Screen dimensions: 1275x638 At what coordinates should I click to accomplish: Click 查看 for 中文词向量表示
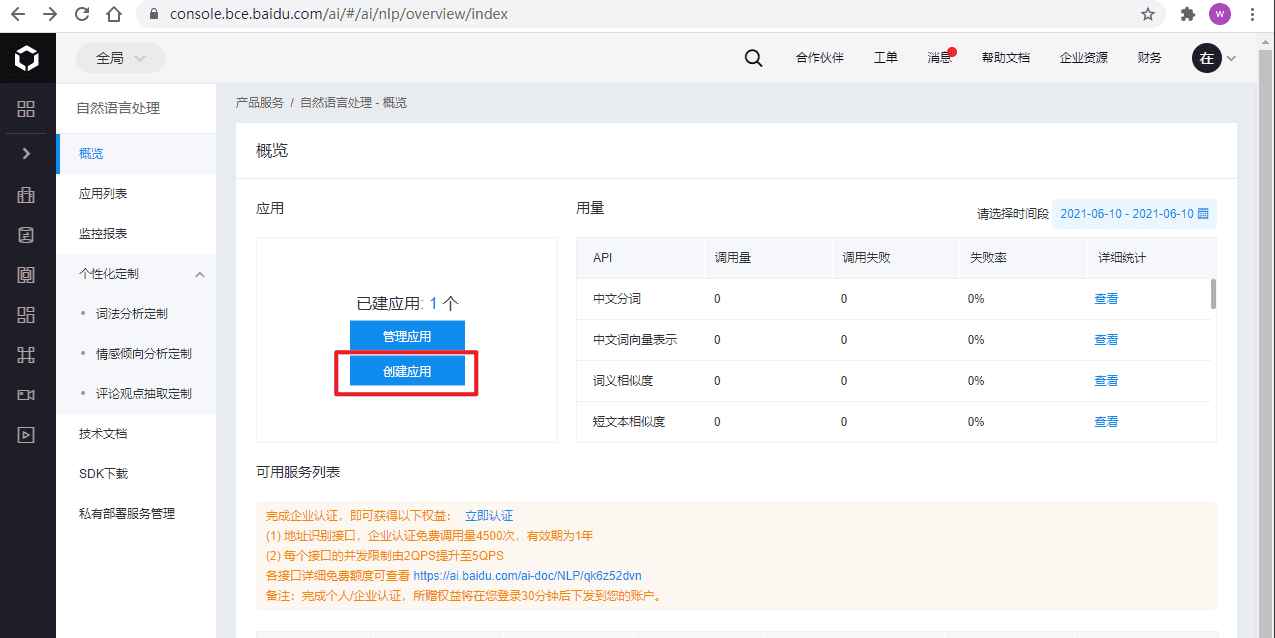click(x=1106, y=340)
